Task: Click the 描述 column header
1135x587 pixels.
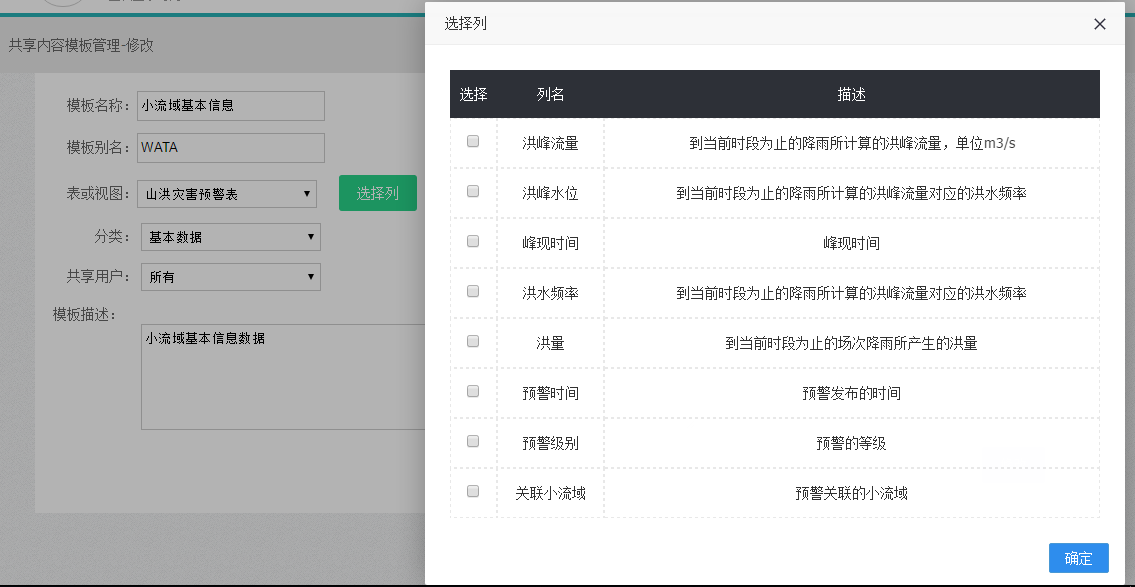Action: [x=851, y=94]
